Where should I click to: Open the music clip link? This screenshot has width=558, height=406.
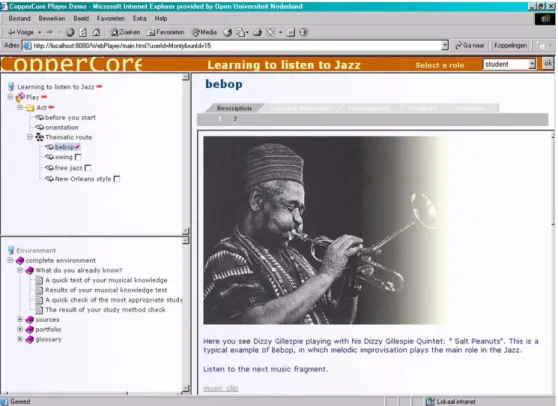pos(221,388)
